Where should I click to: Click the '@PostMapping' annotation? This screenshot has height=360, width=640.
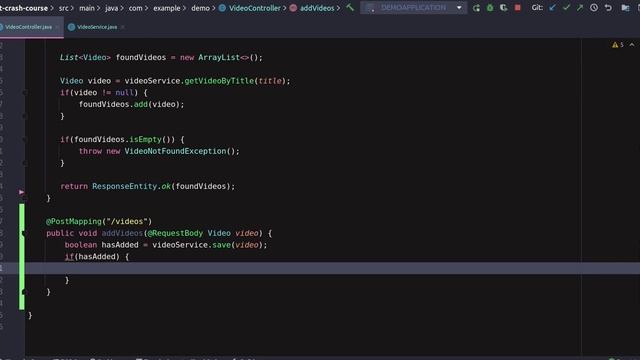pos(74,221)
